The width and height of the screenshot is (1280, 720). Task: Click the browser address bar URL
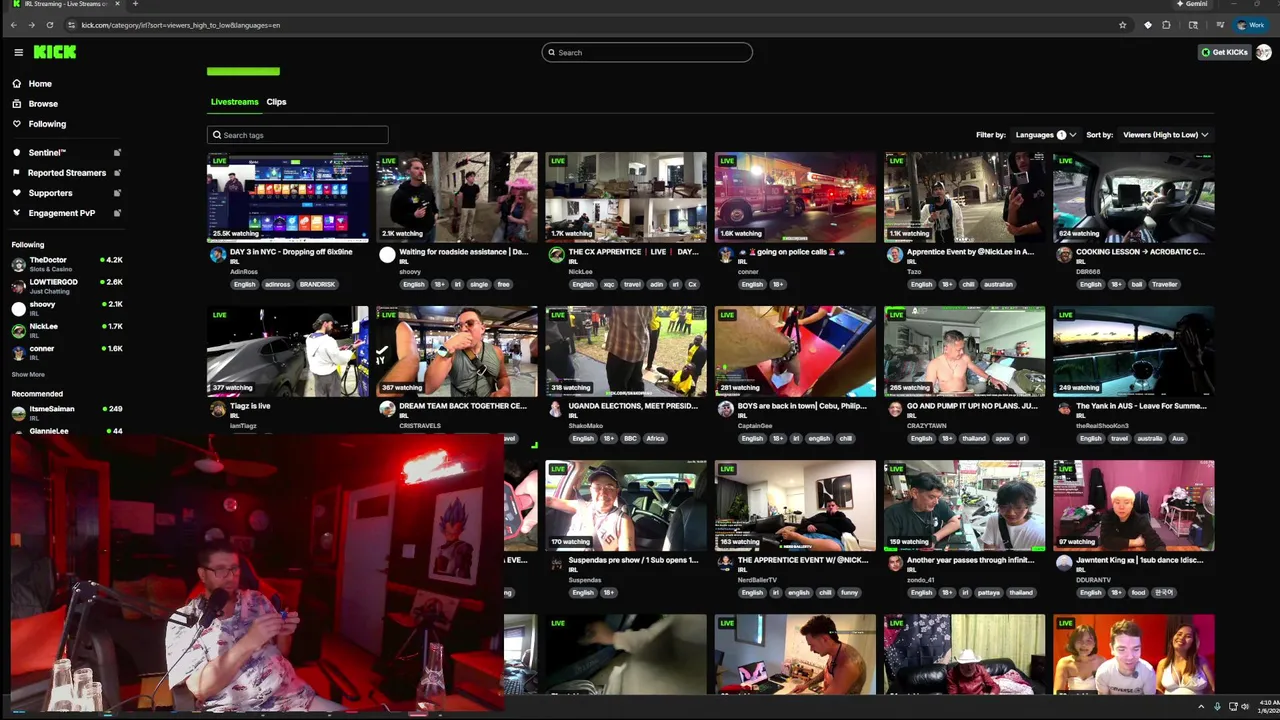point(180,25)
